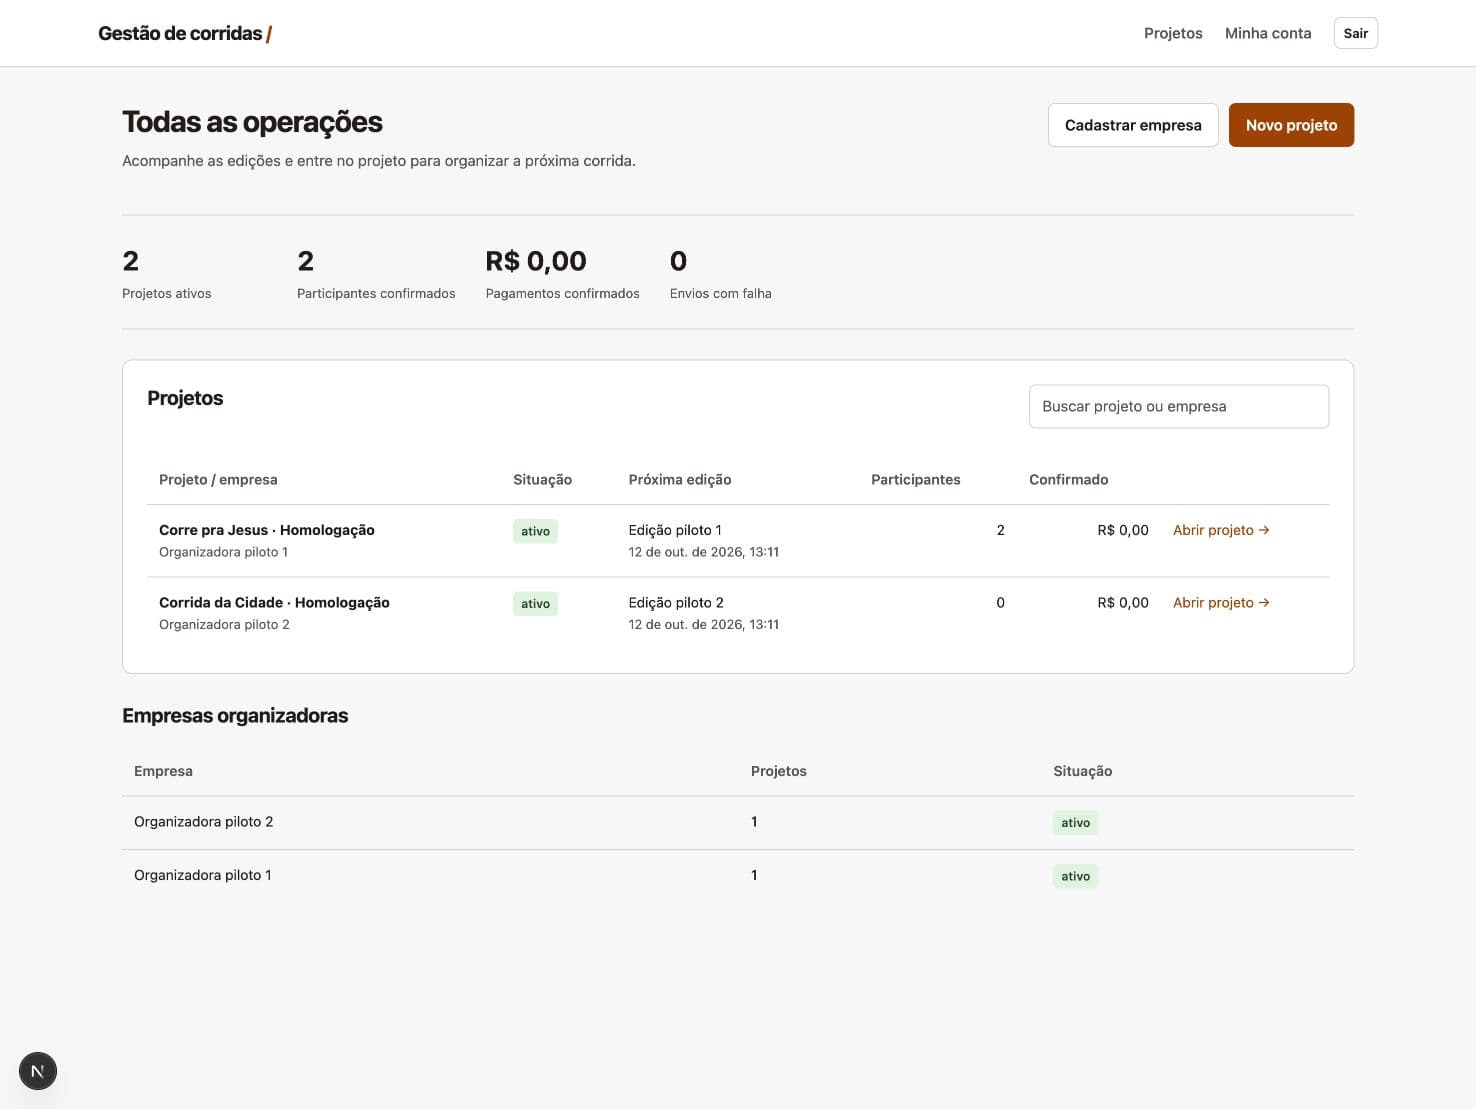Click Todas as operações heading

click(x=252, y=122)
